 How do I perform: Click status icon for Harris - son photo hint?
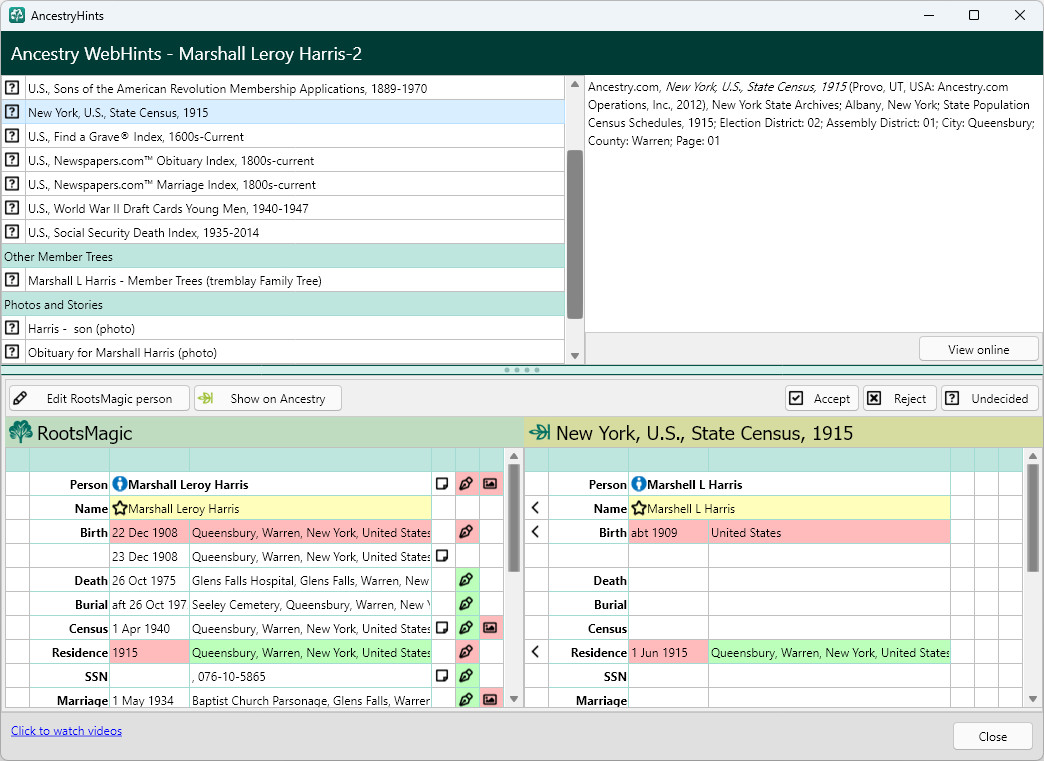point(12,327)
